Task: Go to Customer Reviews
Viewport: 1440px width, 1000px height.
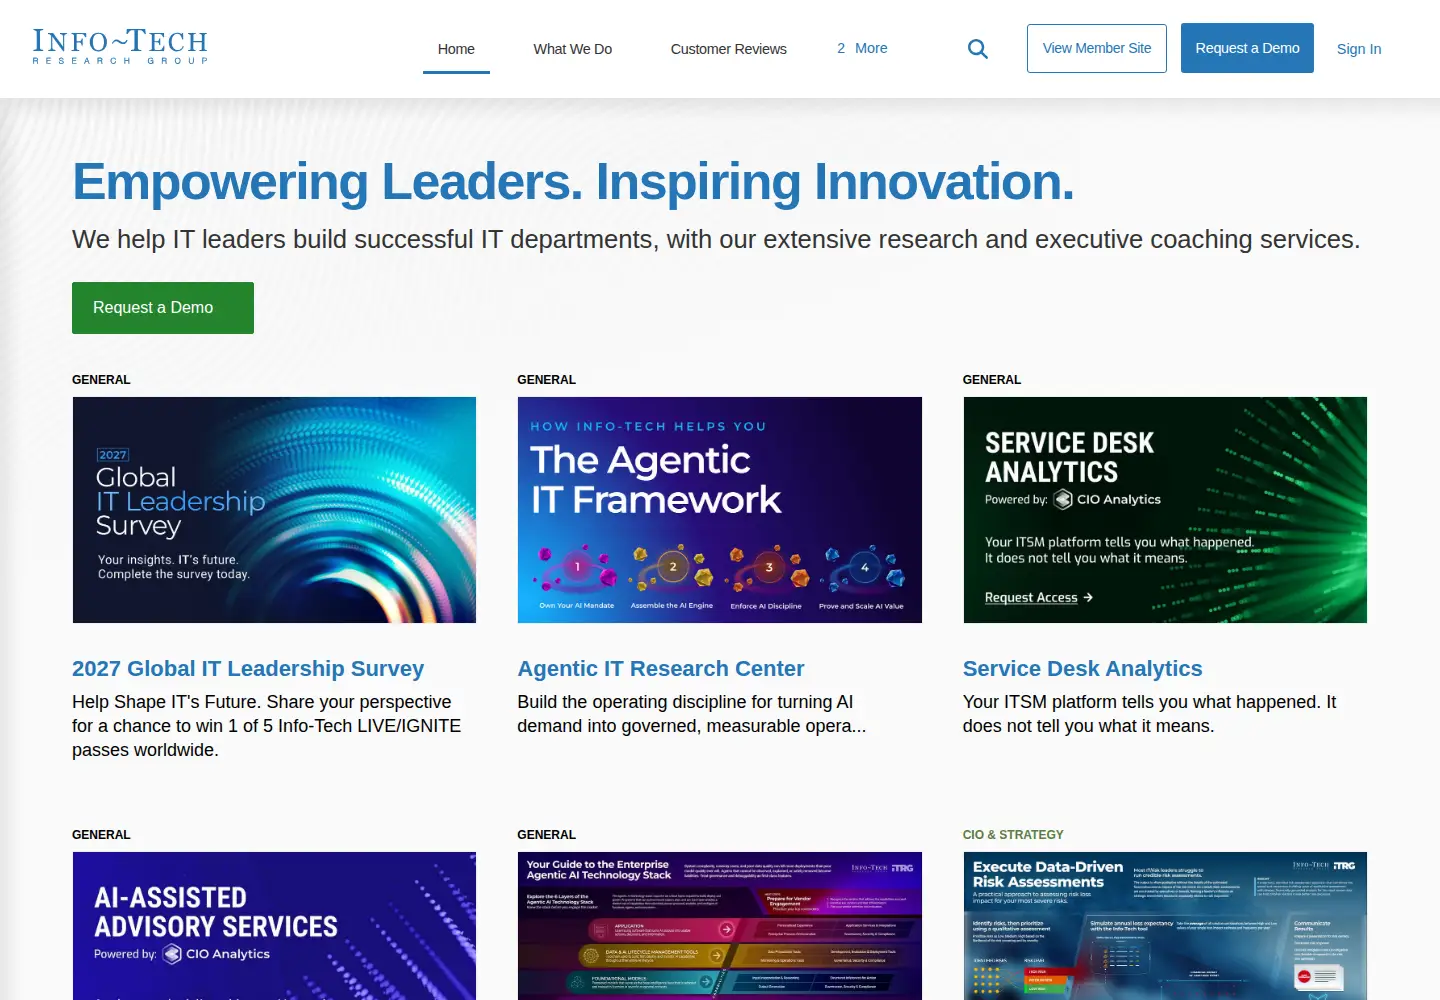Action: pyautogui.click(x=728, y=49)
